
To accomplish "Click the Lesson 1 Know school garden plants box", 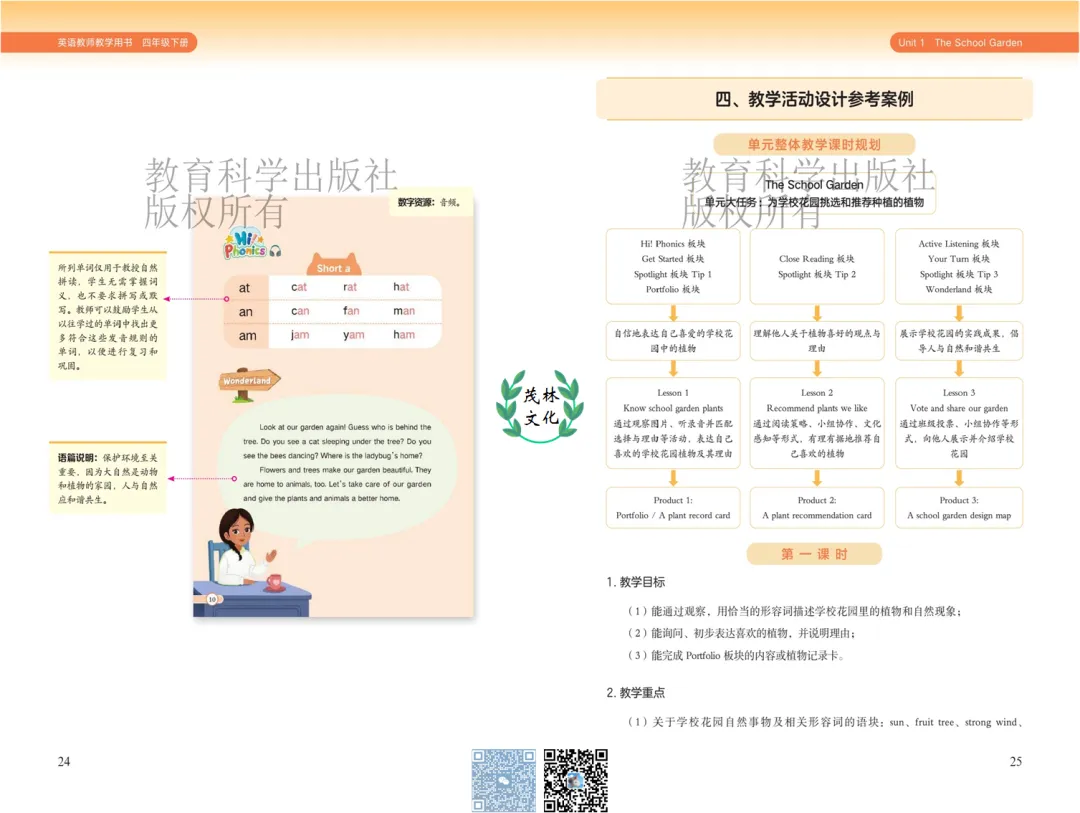I will 673,423.
